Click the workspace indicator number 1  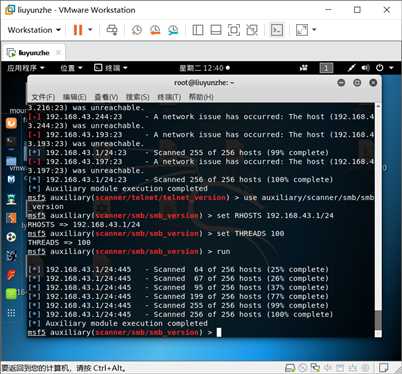[x=326, y=68]
